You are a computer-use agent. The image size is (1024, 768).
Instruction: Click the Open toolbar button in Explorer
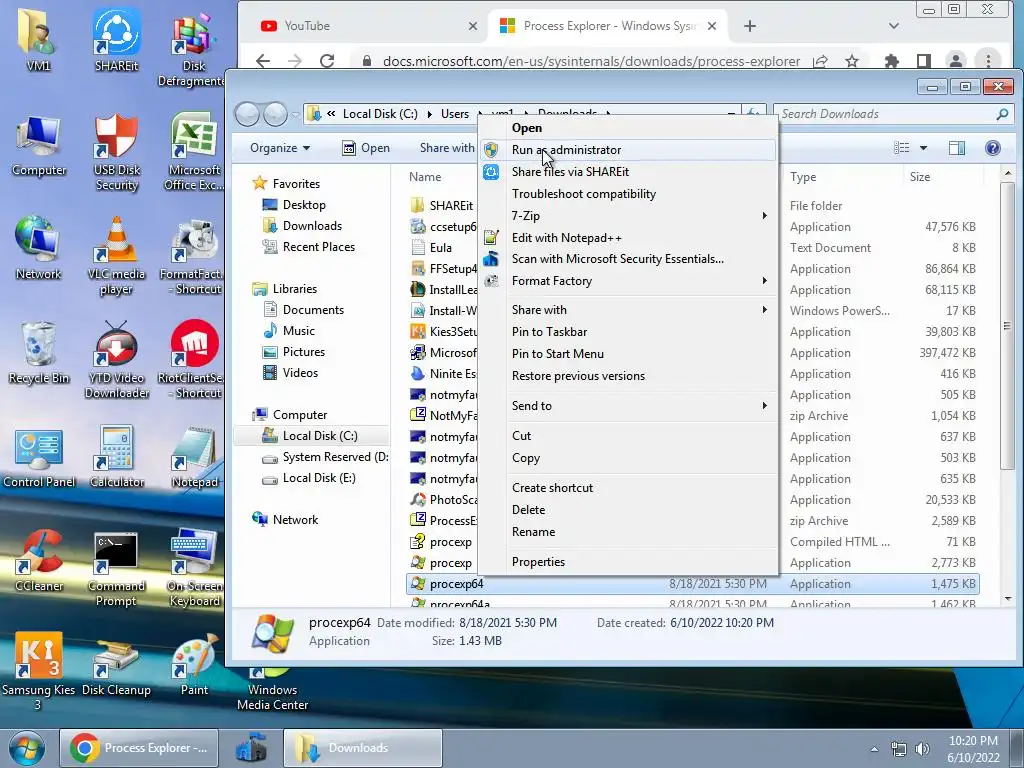click(366, 148)
